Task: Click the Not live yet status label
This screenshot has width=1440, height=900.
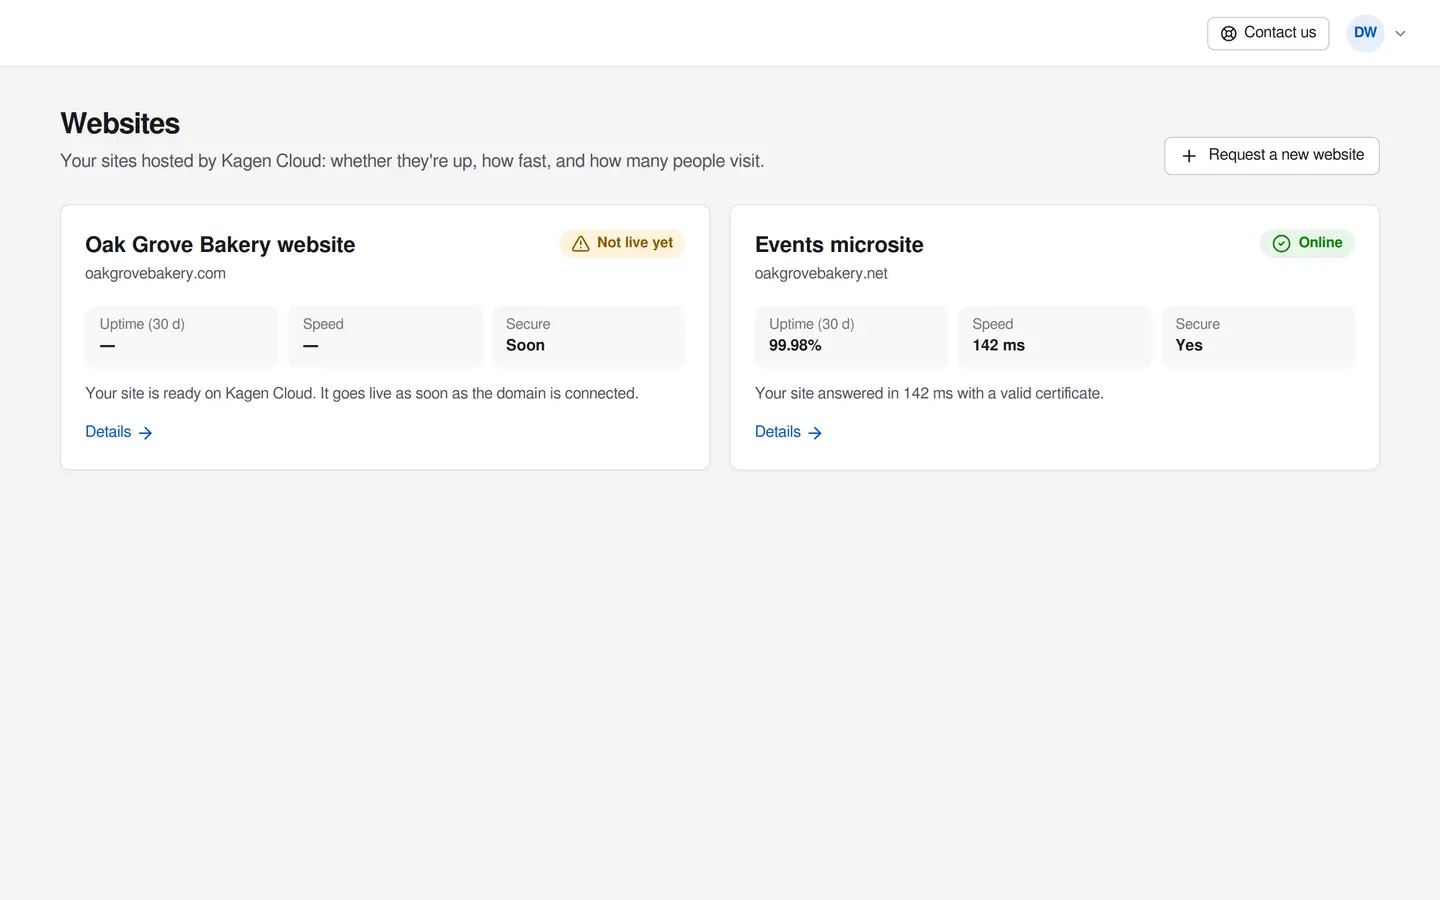Action: pyautogui.click(x=635, y=243)
